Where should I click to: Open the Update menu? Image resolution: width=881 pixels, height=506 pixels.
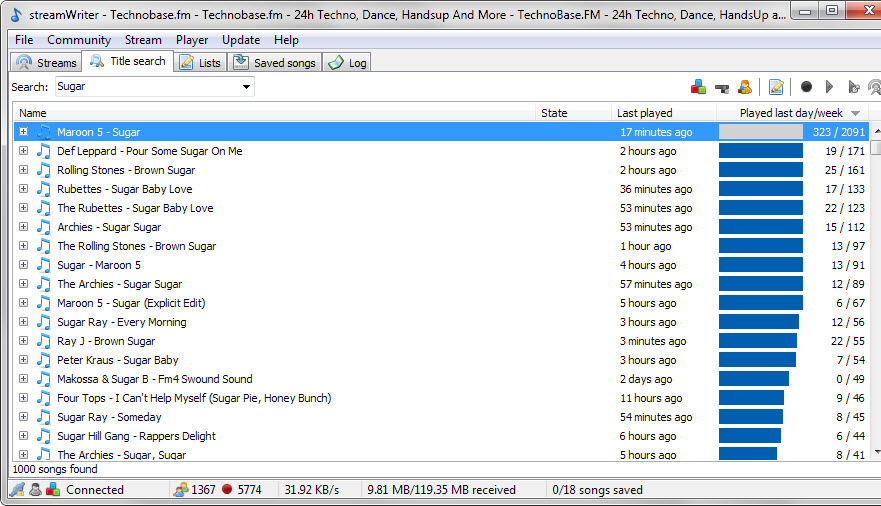coord(241,40)
